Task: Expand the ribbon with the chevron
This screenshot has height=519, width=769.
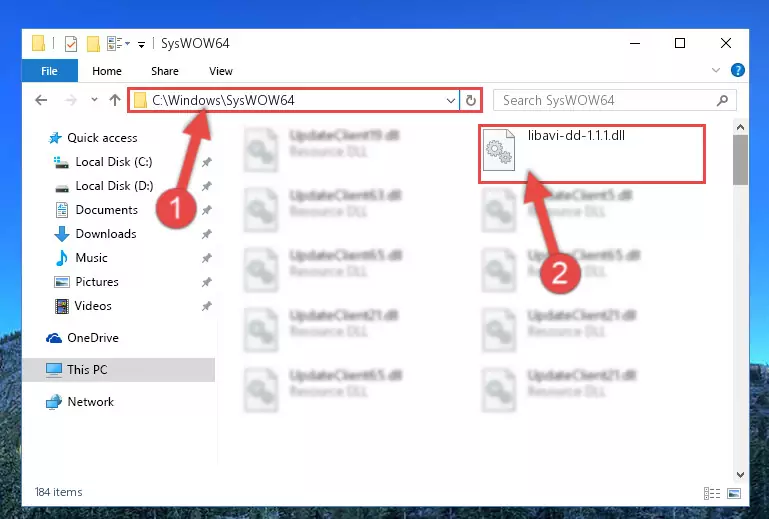Action: 716,70
